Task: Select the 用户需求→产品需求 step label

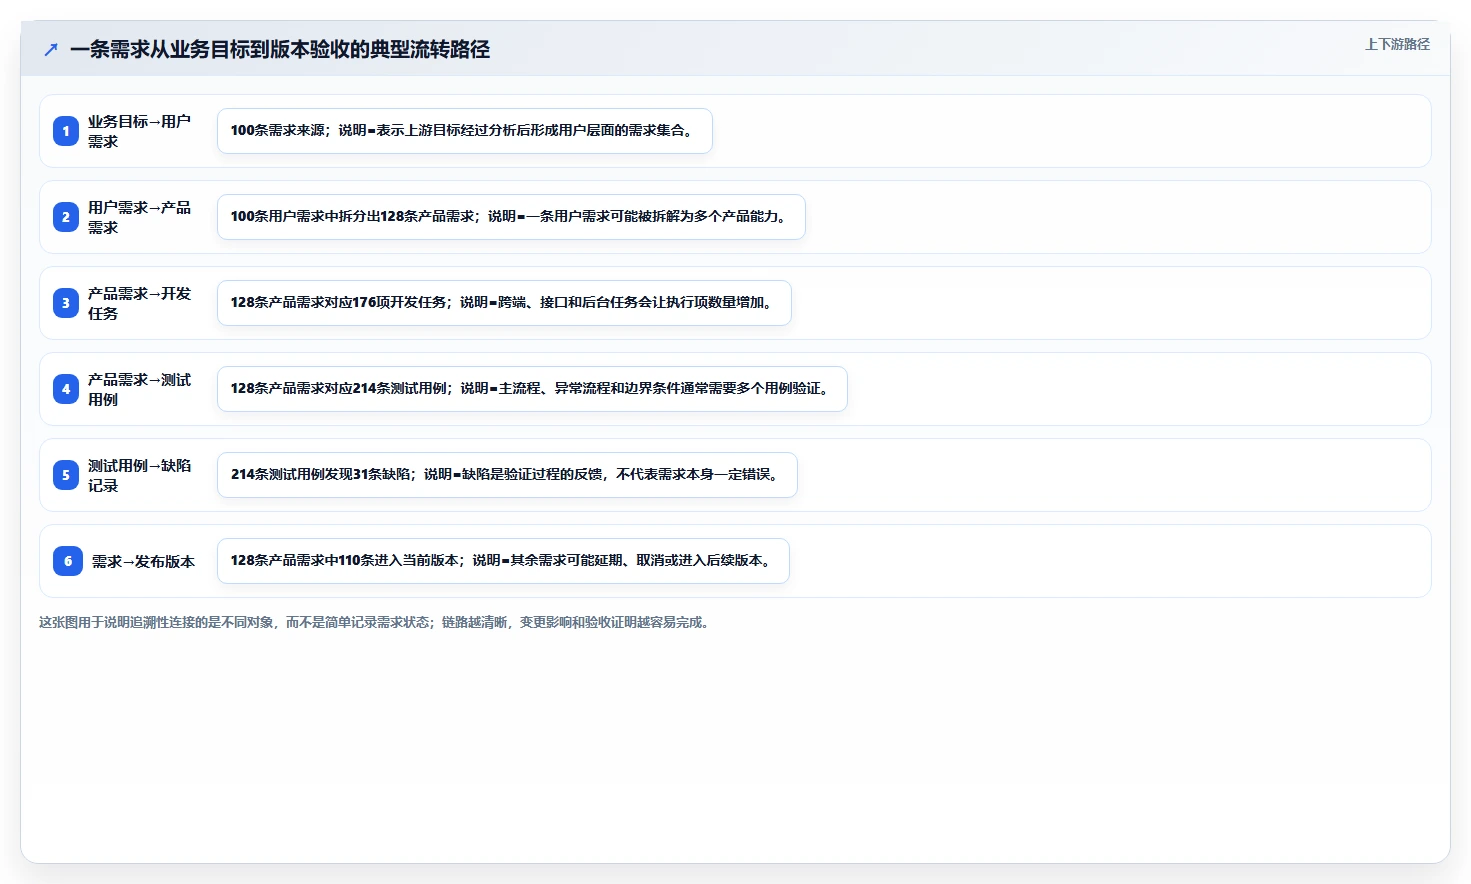Action: pyautogui.click(x=139, y=217)
